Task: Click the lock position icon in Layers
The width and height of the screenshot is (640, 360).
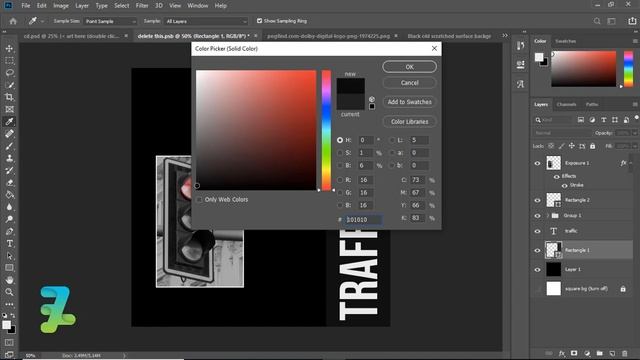Action: click(571, 146)
